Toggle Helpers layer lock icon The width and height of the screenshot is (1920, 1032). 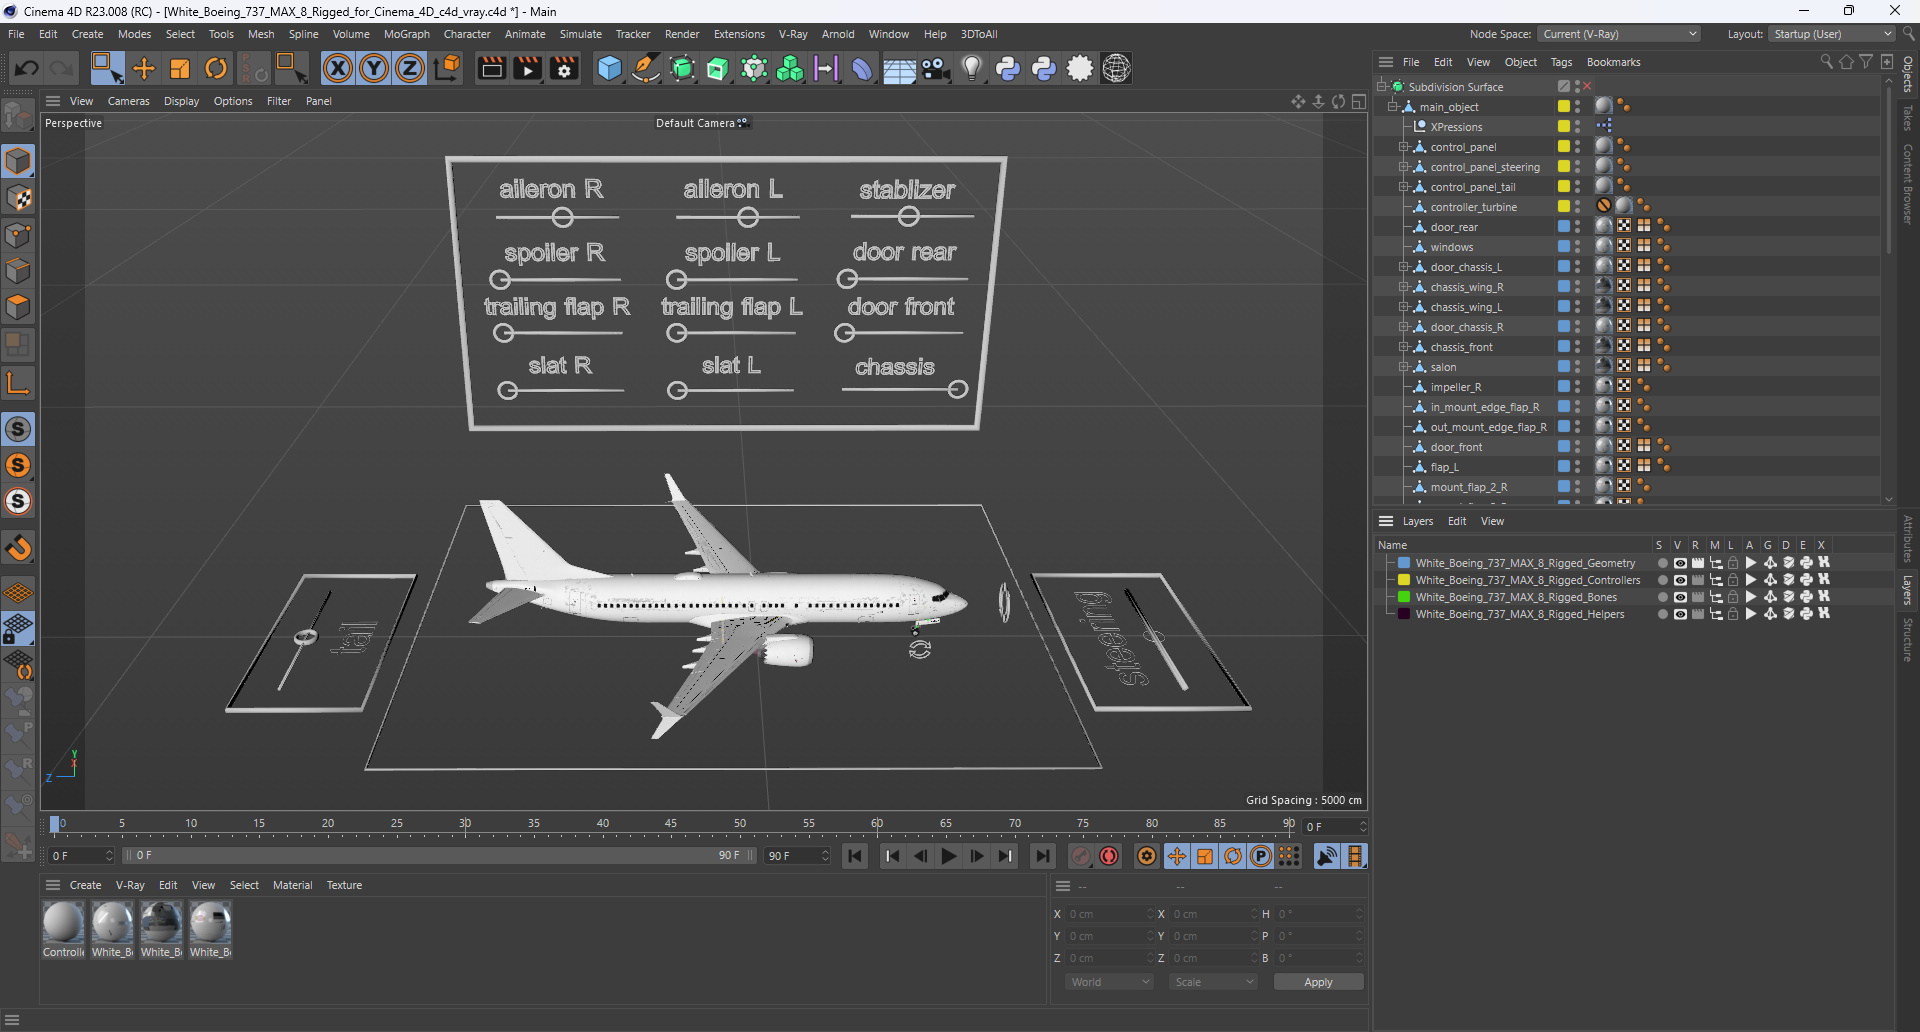click(x=1733, y=614)
